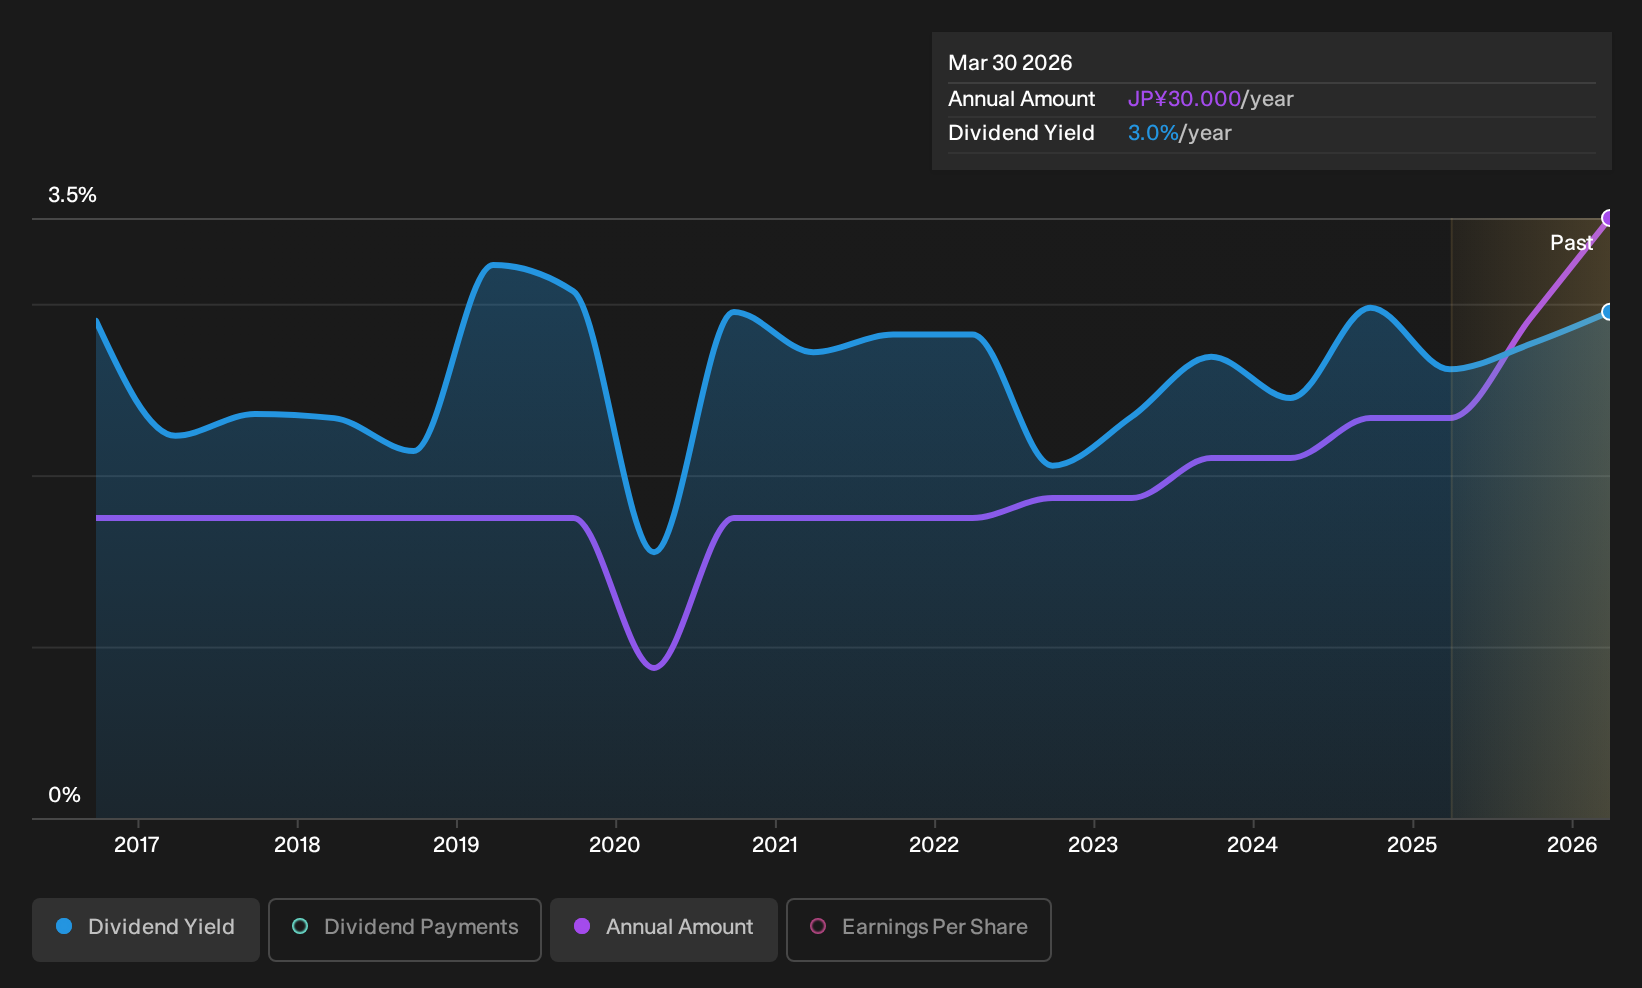Click the 2017 x-axis year label
This screenshot has height=988, width=1642.
point(137,845)
